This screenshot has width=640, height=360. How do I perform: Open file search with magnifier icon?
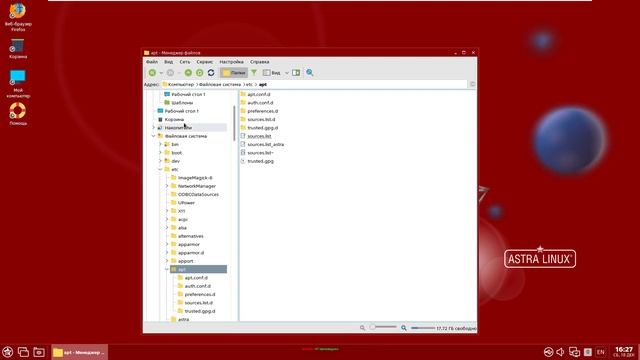click(x=310, y=73)
